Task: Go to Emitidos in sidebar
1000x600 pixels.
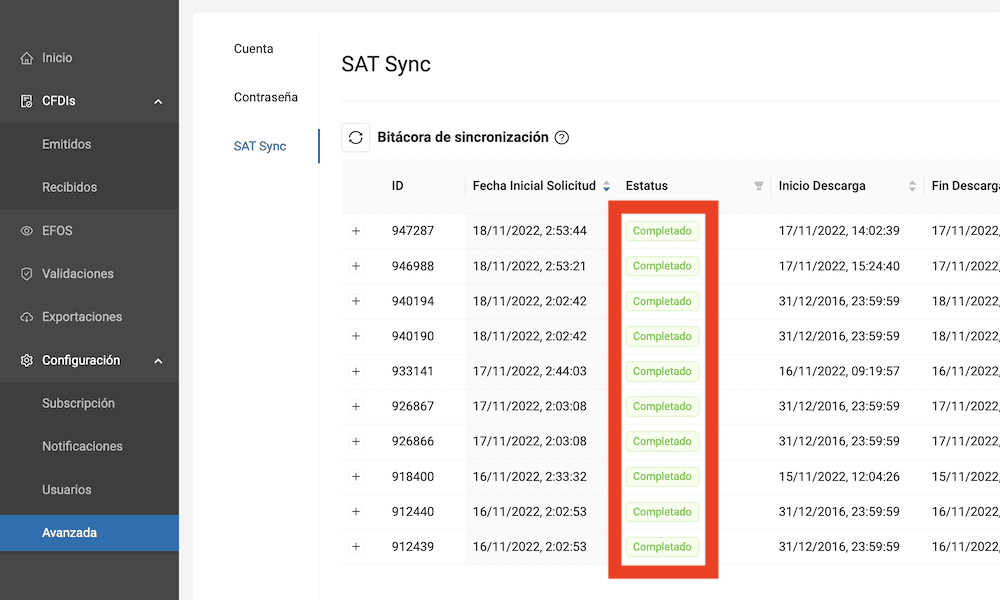Action: pos(66,144)
